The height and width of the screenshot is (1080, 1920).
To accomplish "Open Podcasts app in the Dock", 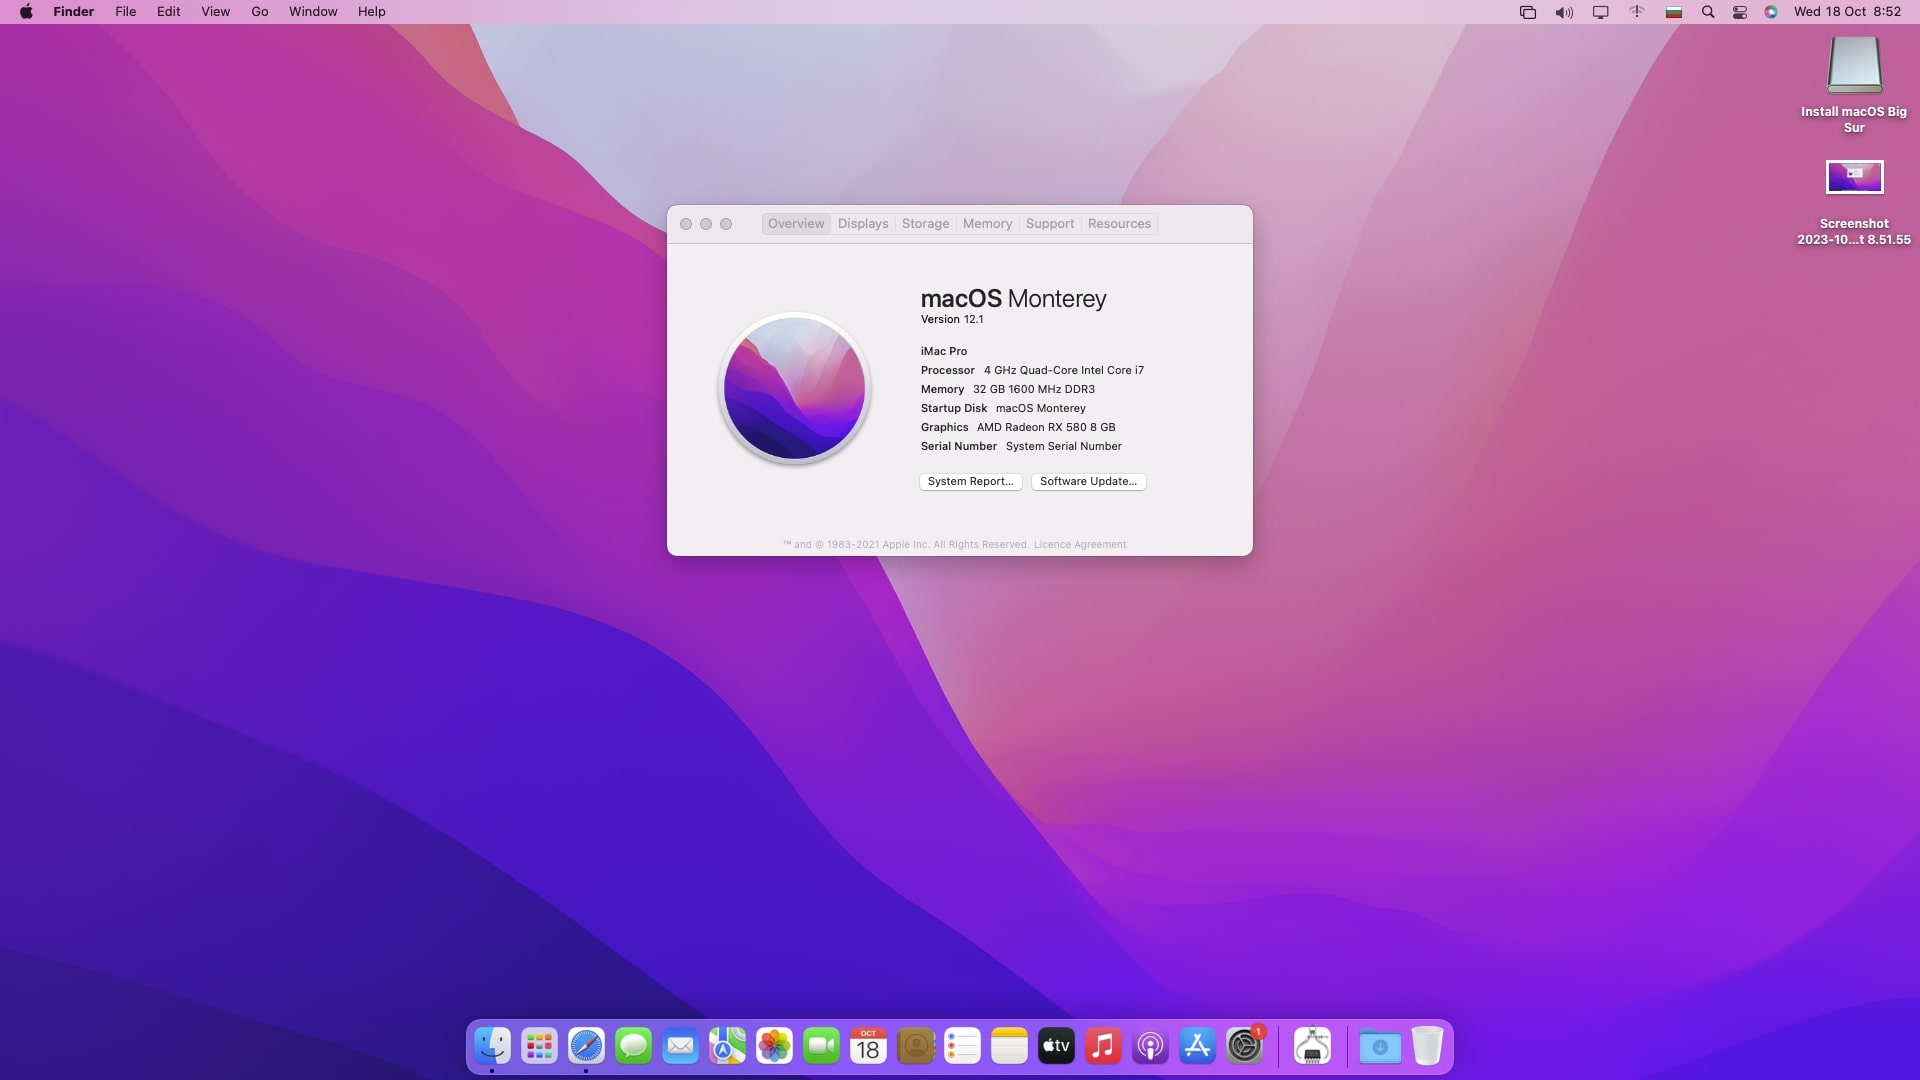I will (x=1150, y=1046).
